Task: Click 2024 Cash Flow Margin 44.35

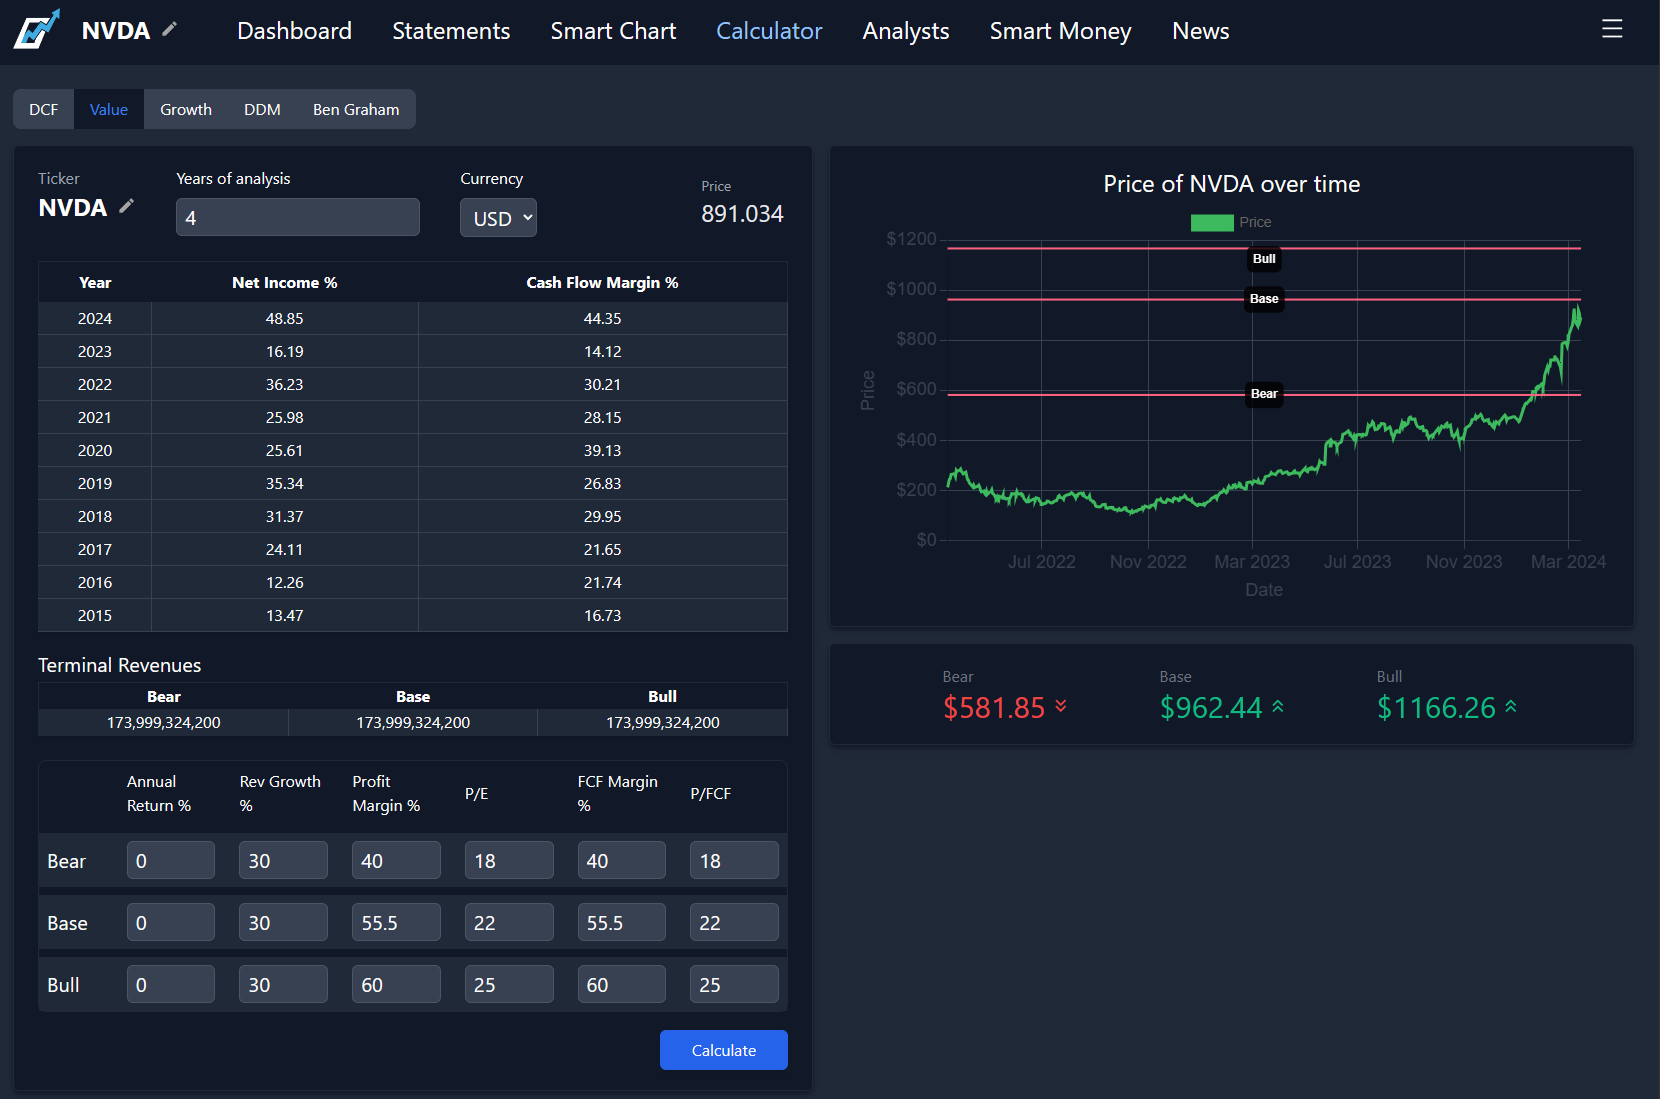Action: tap(602, 318)
